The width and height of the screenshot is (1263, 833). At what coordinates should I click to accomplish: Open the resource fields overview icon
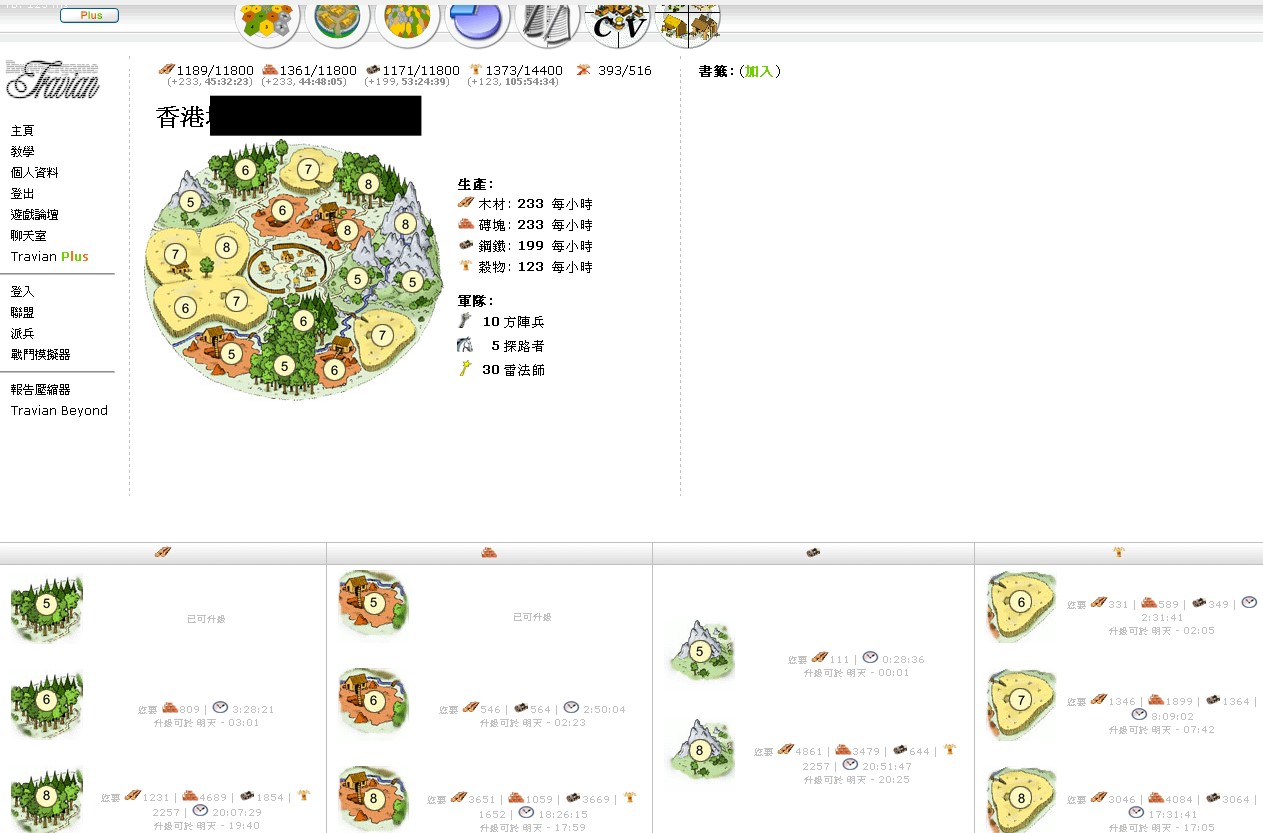click(x=267, y=21)
